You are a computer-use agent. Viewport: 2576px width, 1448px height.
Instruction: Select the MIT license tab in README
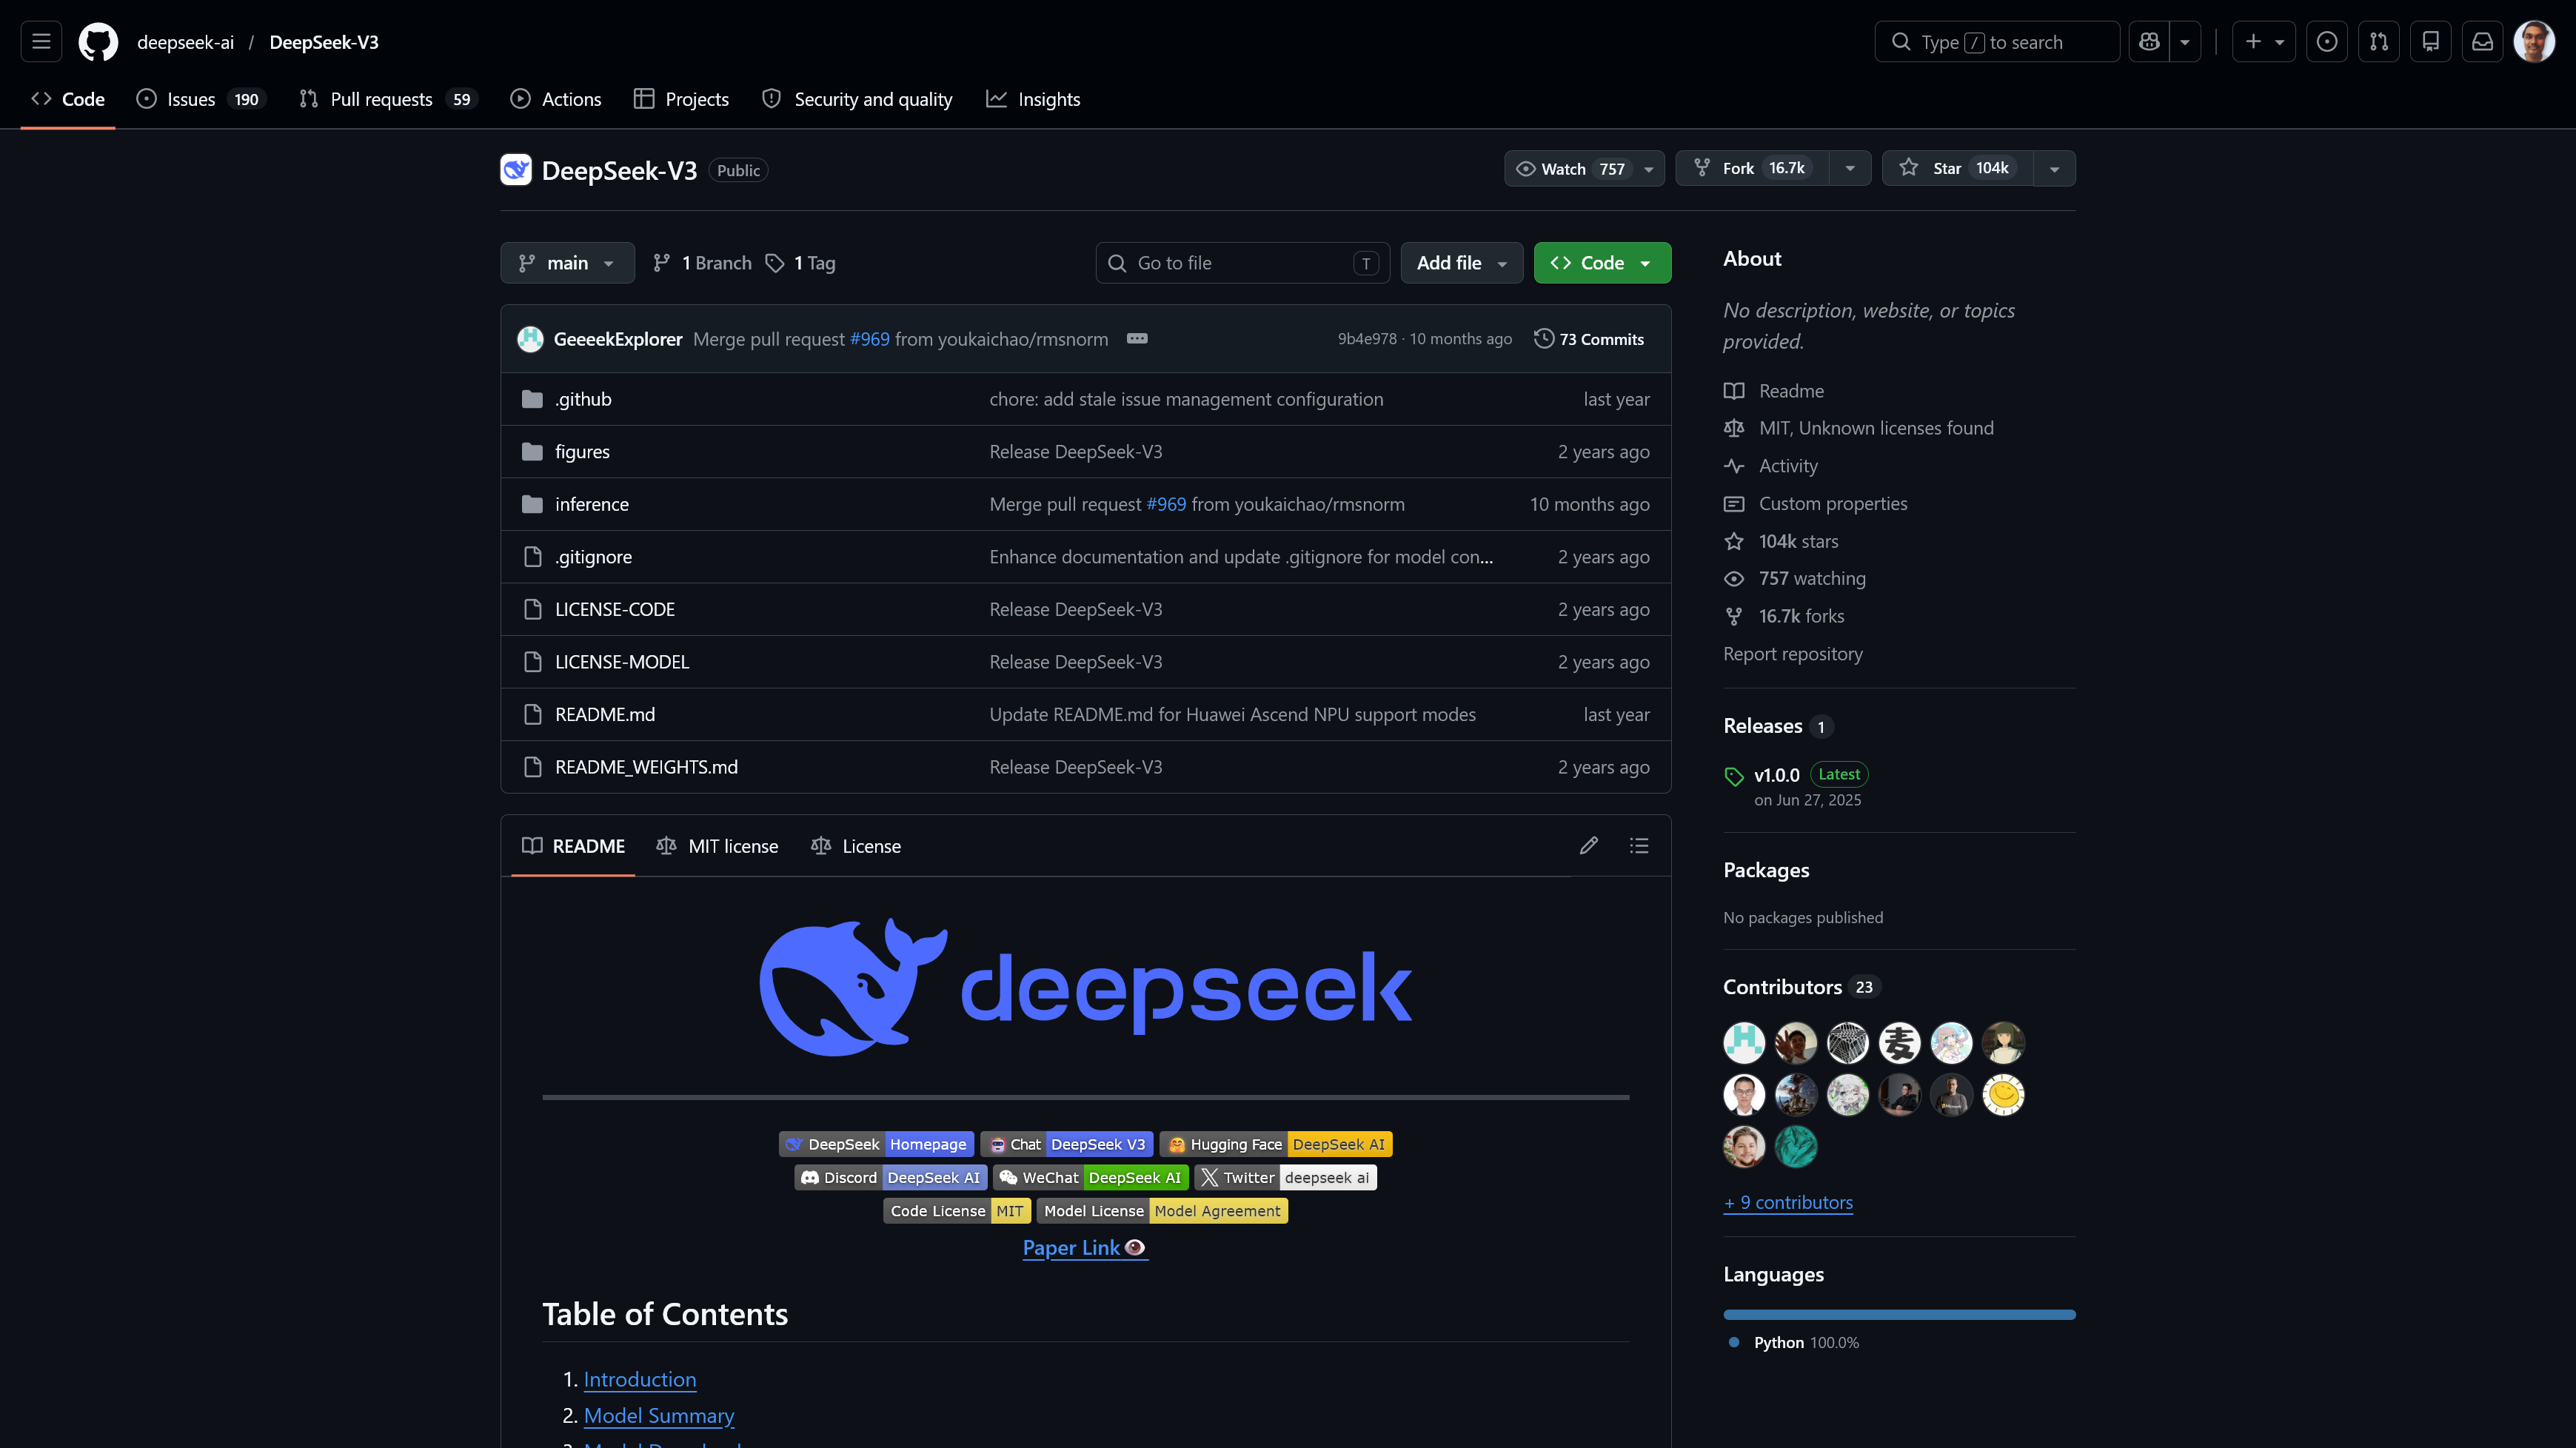[717, 846]
